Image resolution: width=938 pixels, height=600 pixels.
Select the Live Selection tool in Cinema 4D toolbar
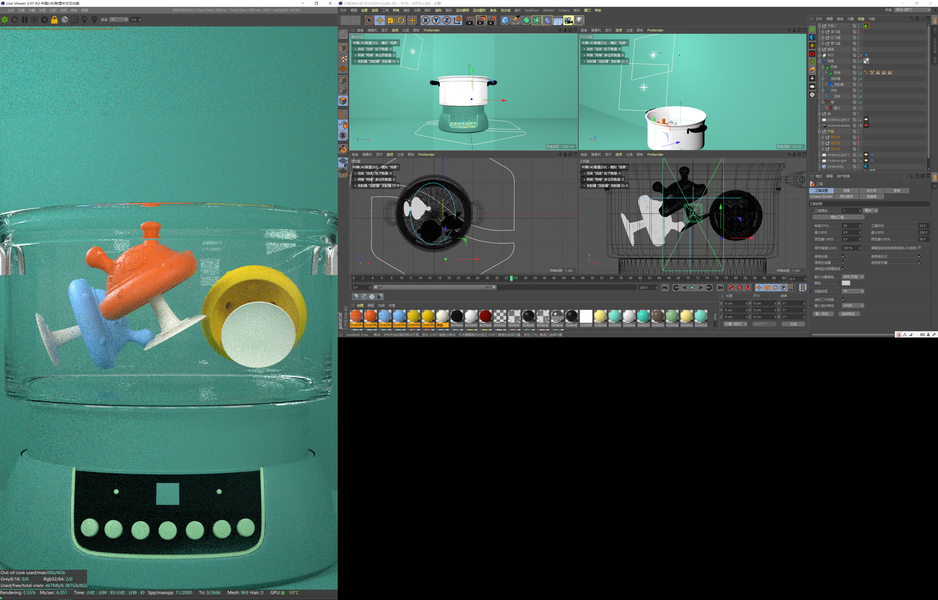(369, 20)
